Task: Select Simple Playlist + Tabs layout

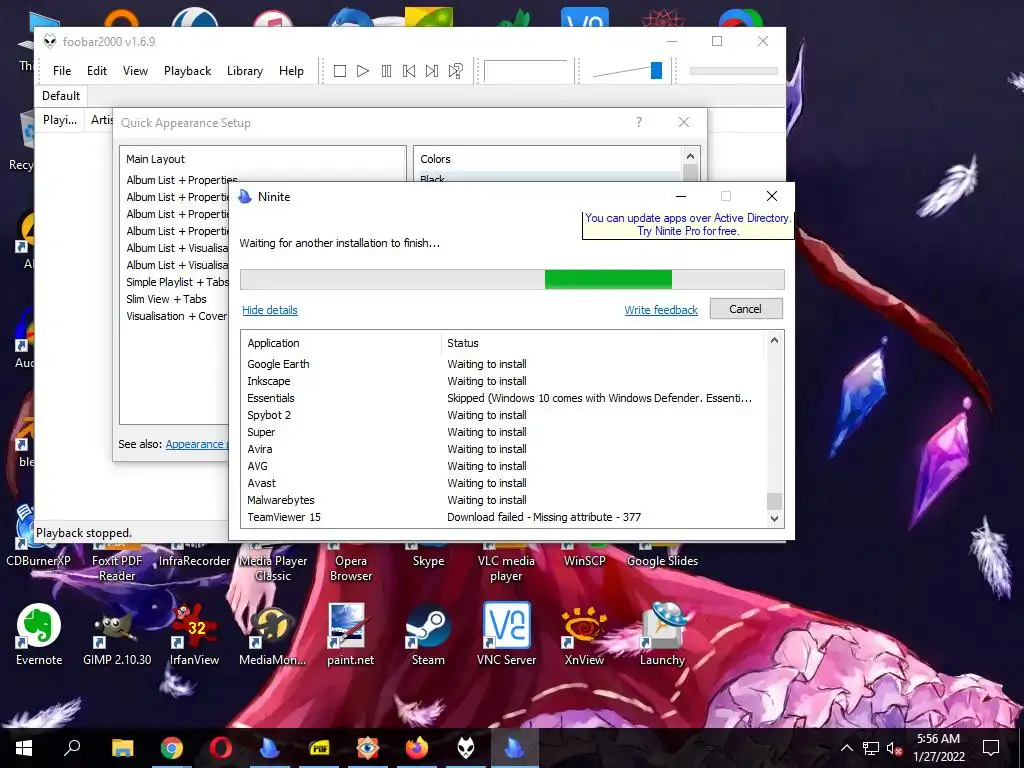Action: 177,282
